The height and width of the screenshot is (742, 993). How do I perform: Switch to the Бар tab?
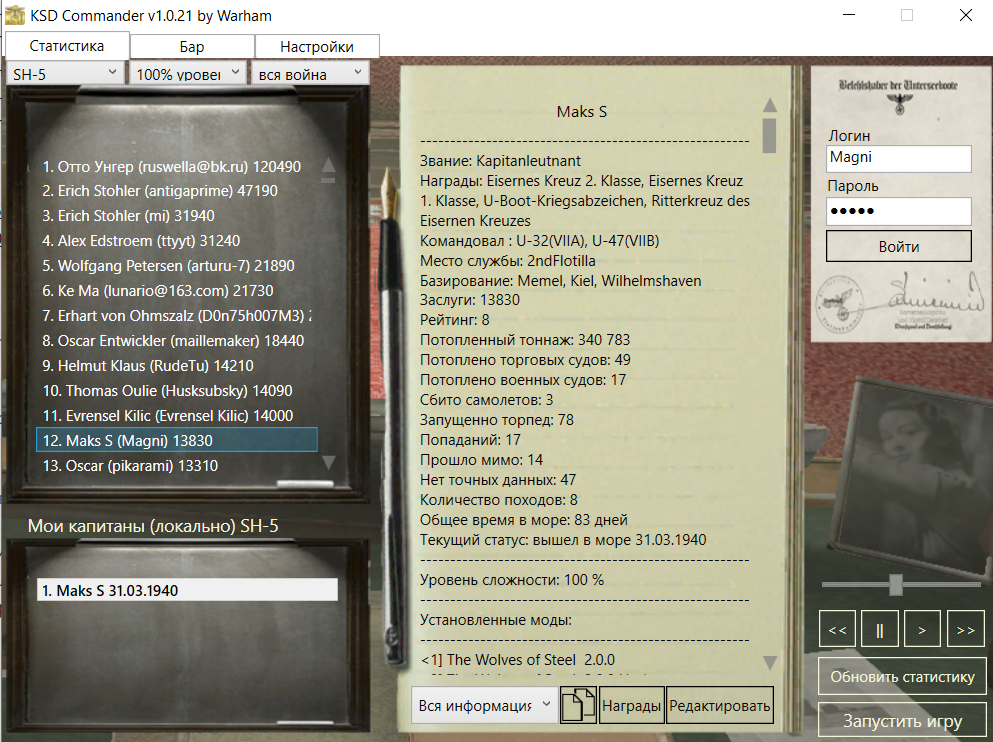[190, 45]
